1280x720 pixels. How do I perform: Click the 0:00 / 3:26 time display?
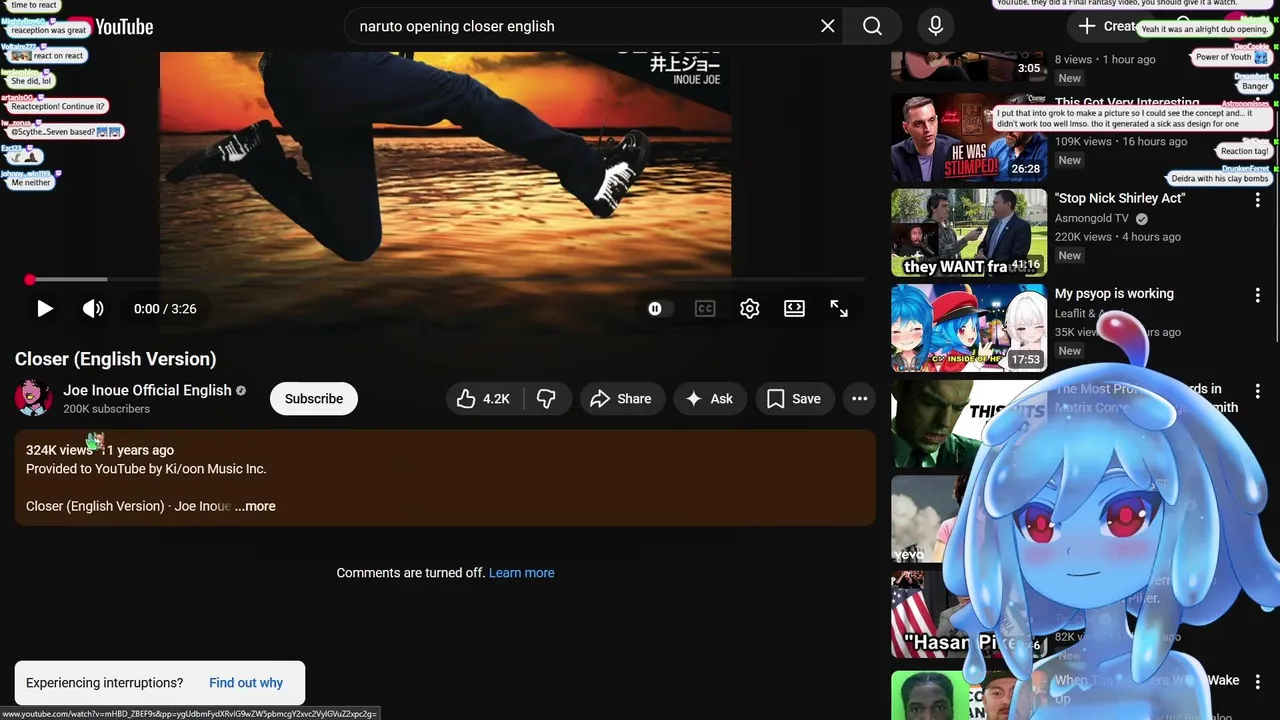tap(165, 309)
